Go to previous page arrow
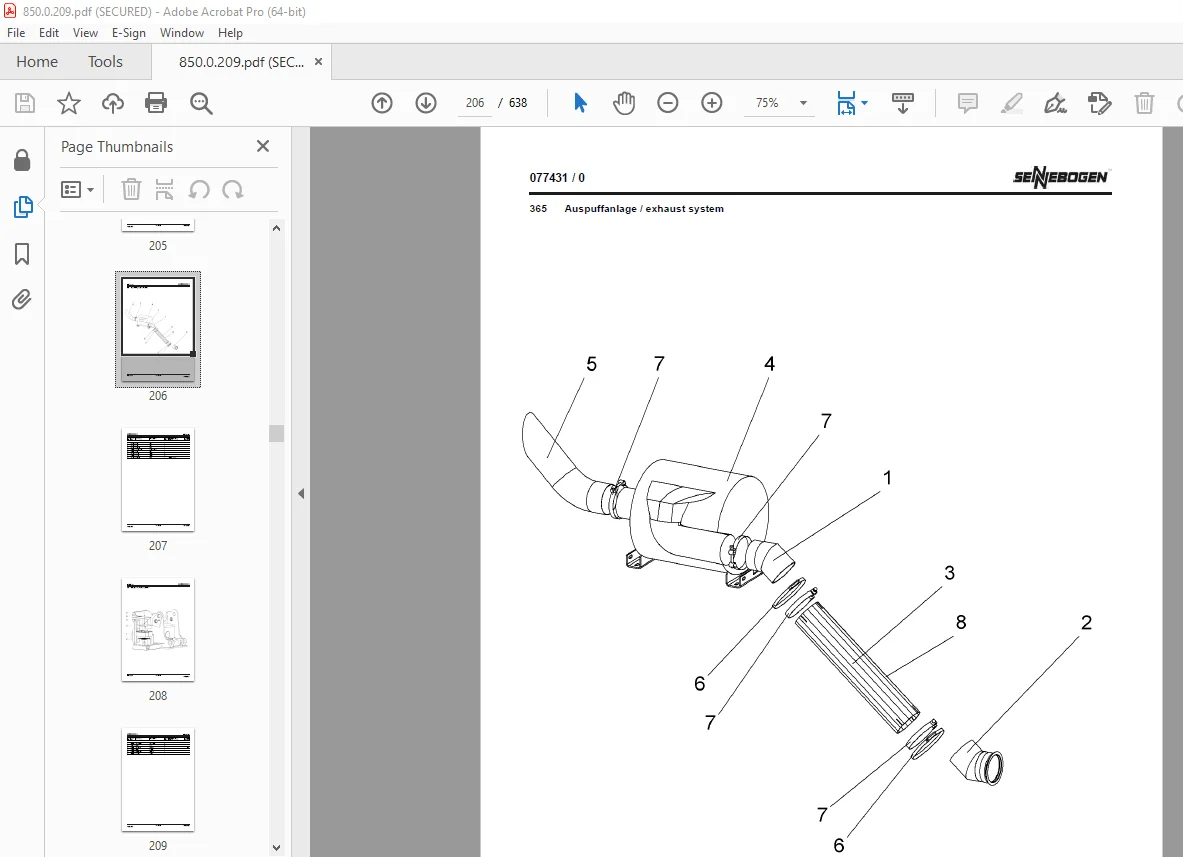This screenshot has height=857, width=1183. coord(382,103)
